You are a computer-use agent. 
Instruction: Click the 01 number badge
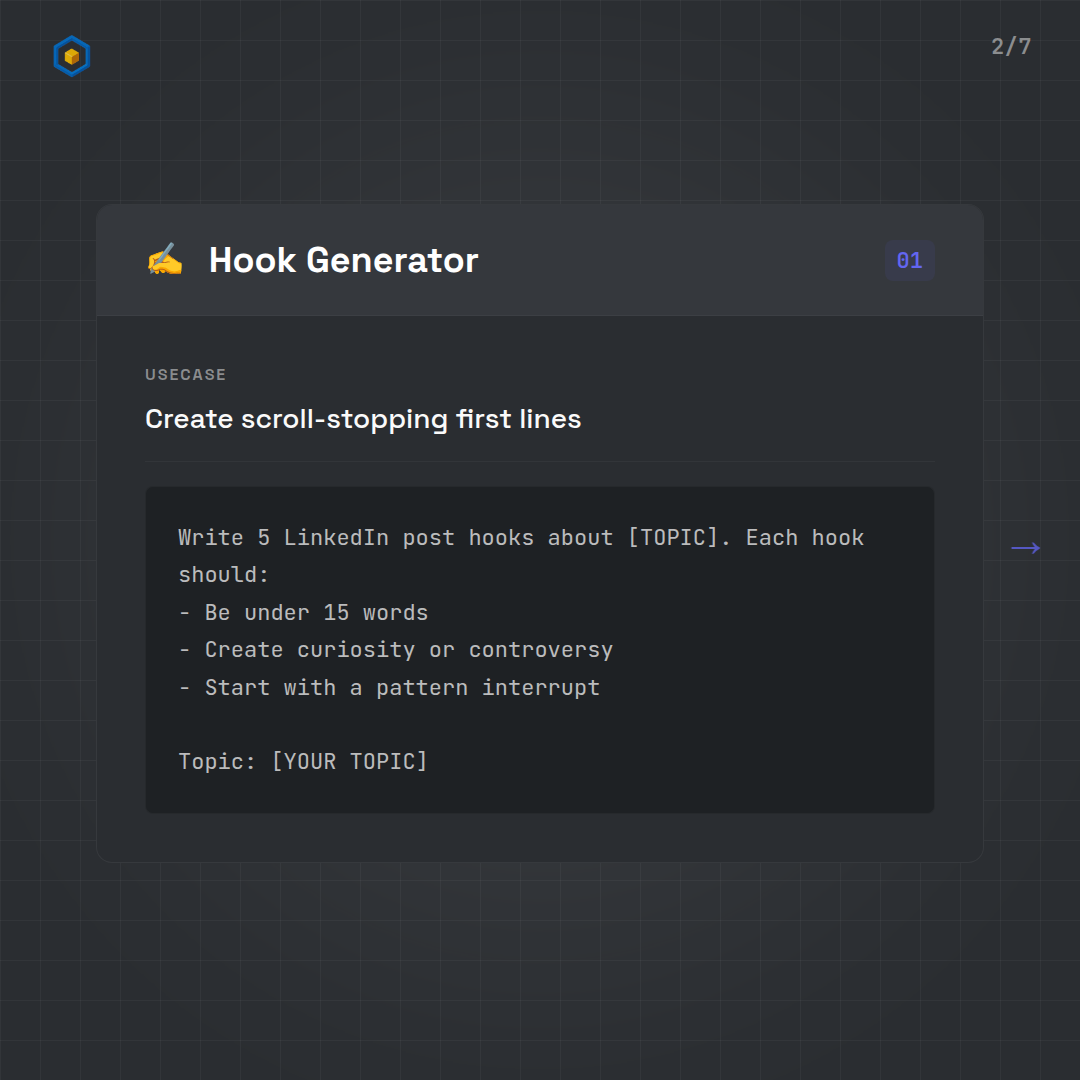click(x=909, y=261)
